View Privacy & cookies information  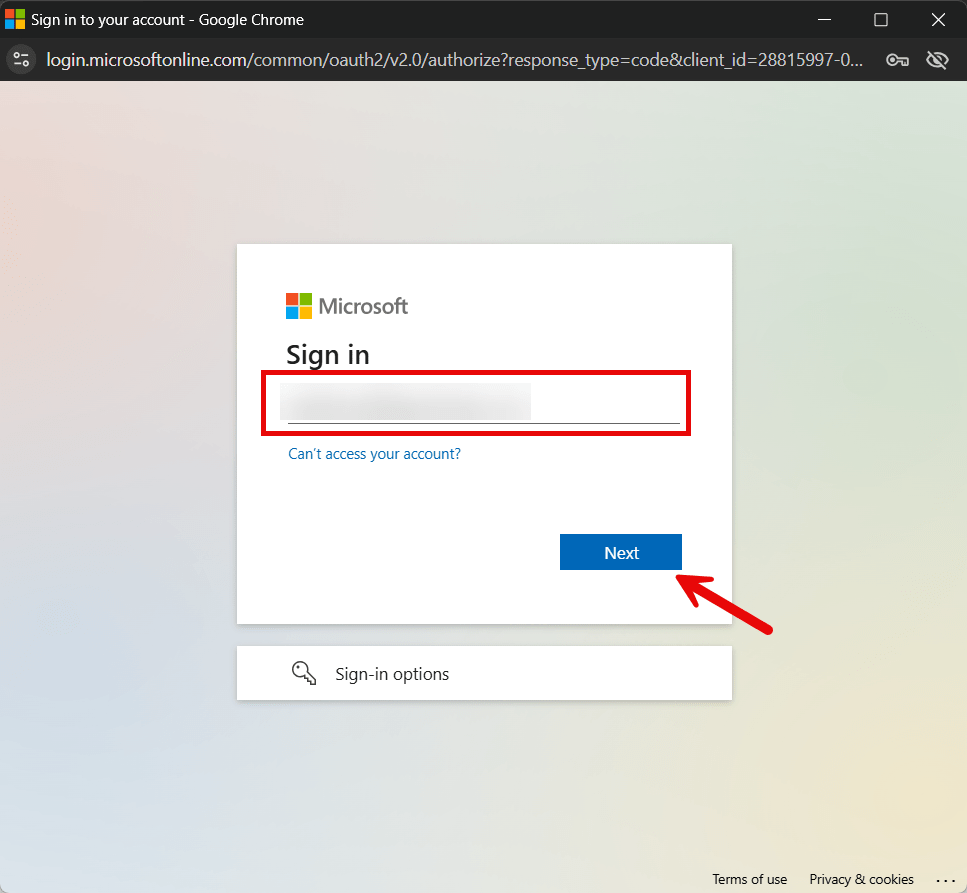click(x=861, y=879)
